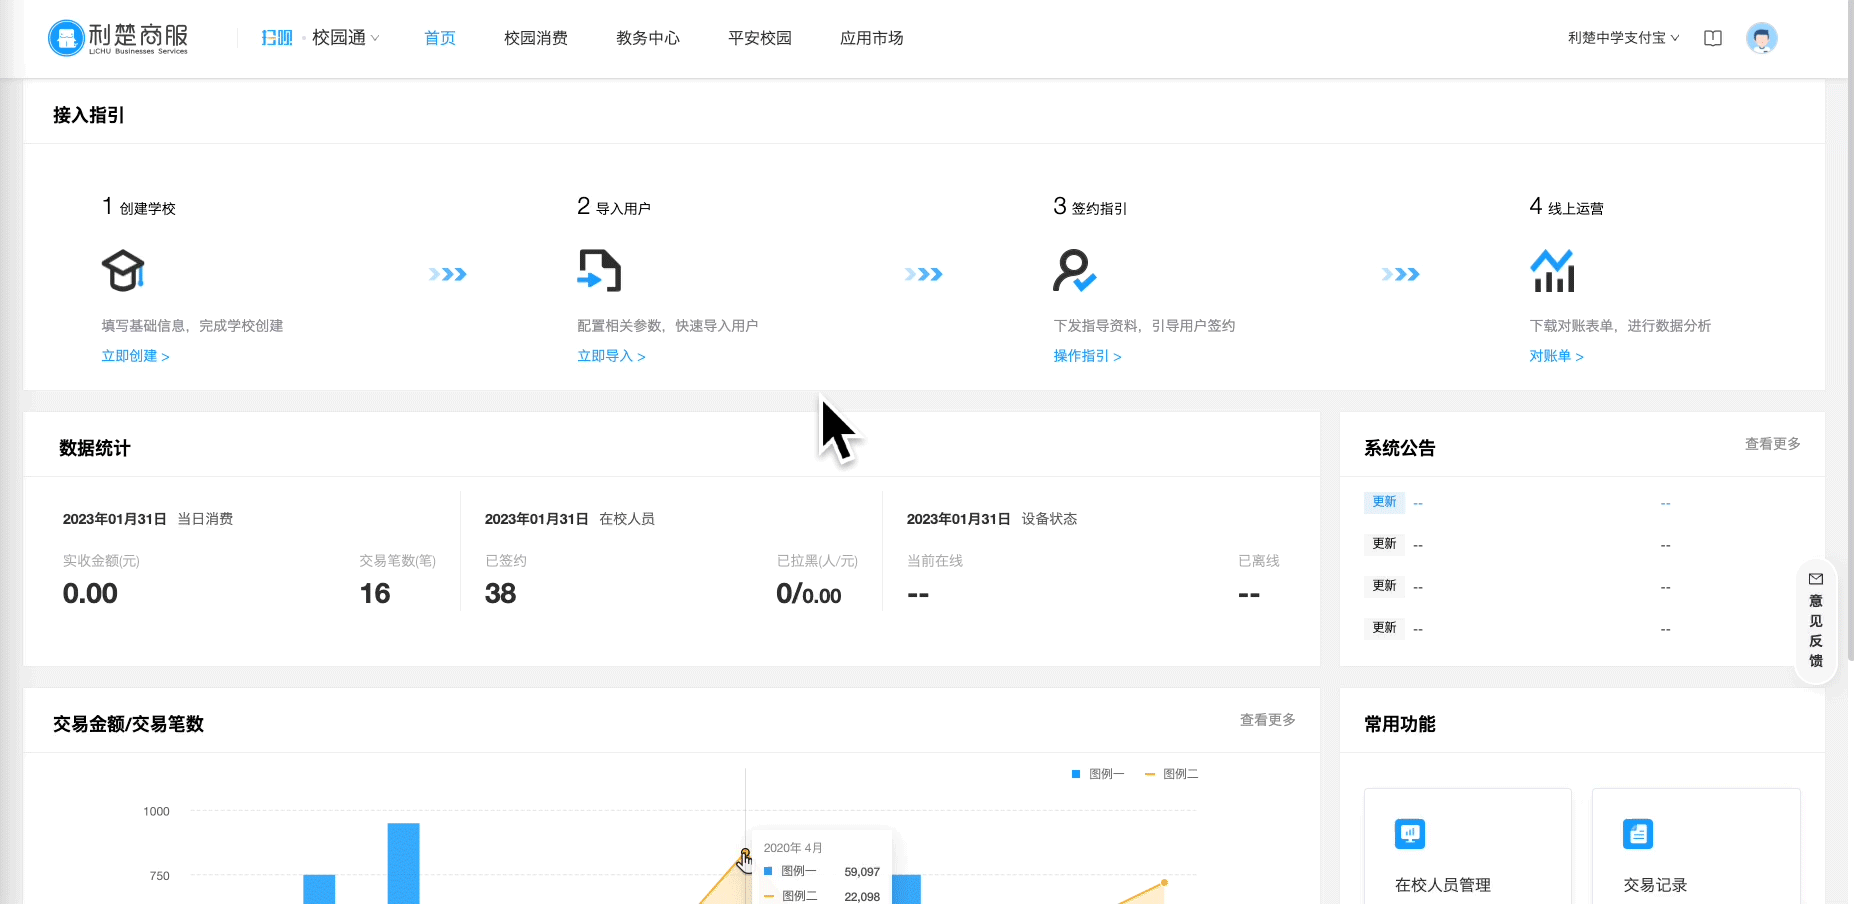Expand the 利楚中学支付宝 account dropdown
The width and height of the screenshot is (1854, 904).
tap(1624, 38)
